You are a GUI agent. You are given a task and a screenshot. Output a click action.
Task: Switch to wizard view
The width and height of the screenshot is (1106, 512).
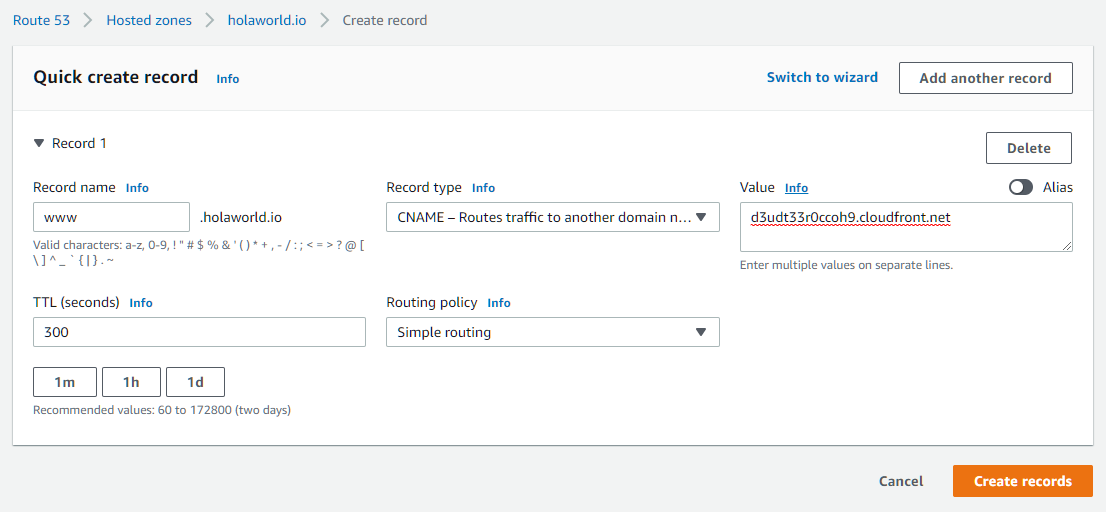[822, 77]
